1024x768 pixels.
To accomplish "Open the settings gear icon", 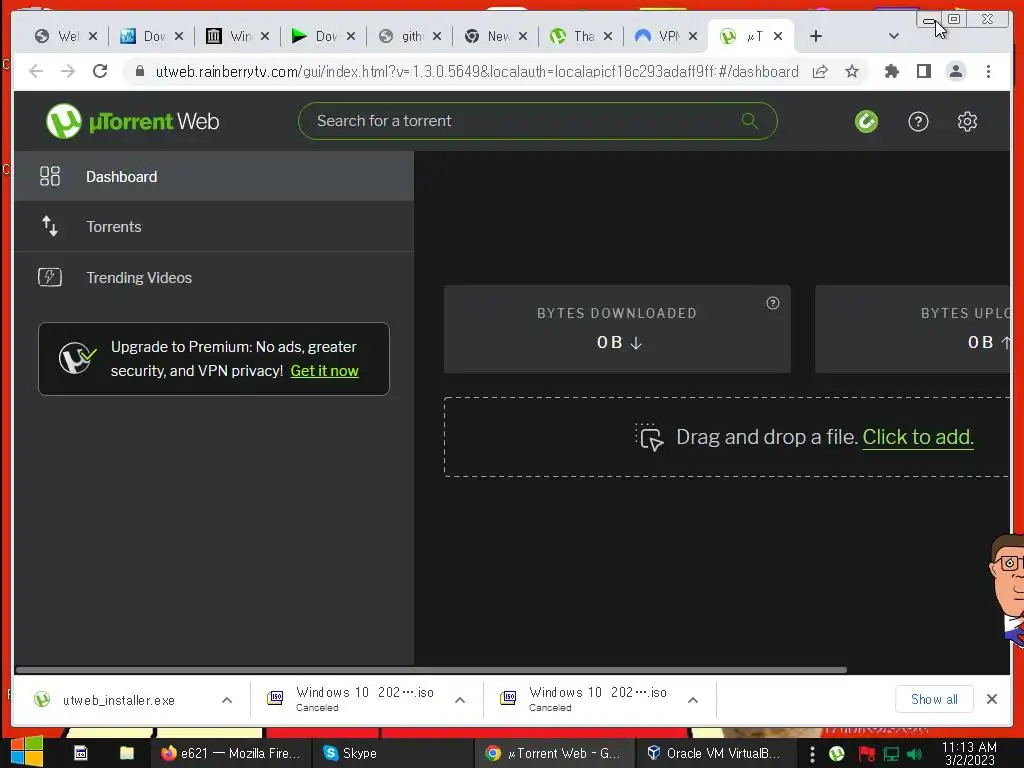I will point(967,121).
